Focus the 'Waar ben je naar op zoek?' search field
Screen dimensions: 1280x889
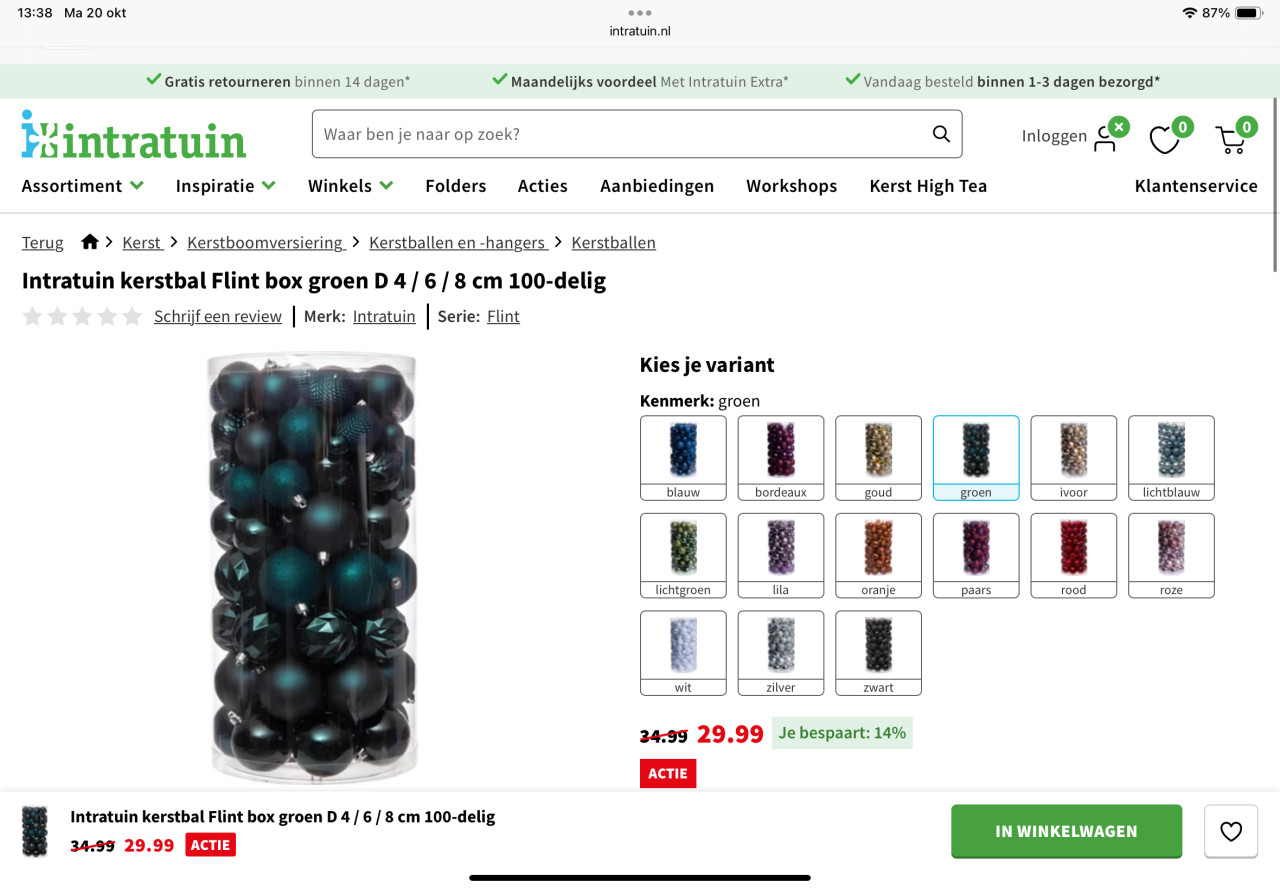[637, 134]
